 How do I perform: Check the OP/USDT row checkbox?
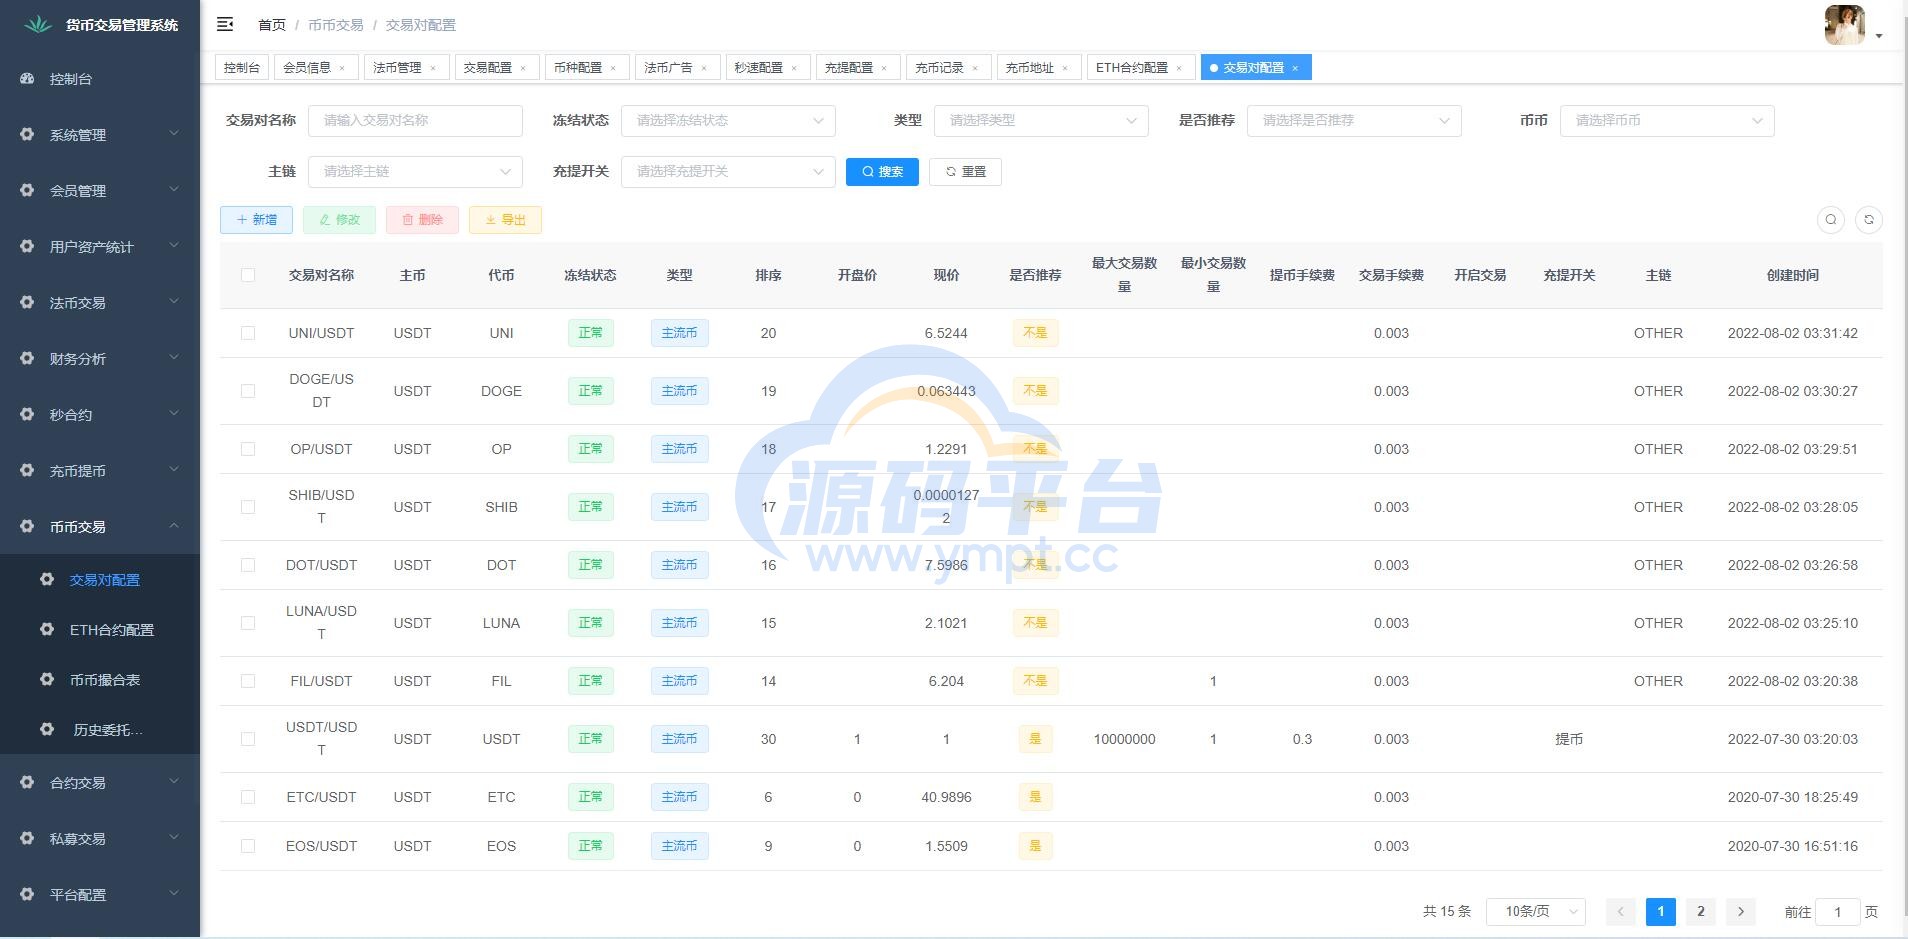248,449
